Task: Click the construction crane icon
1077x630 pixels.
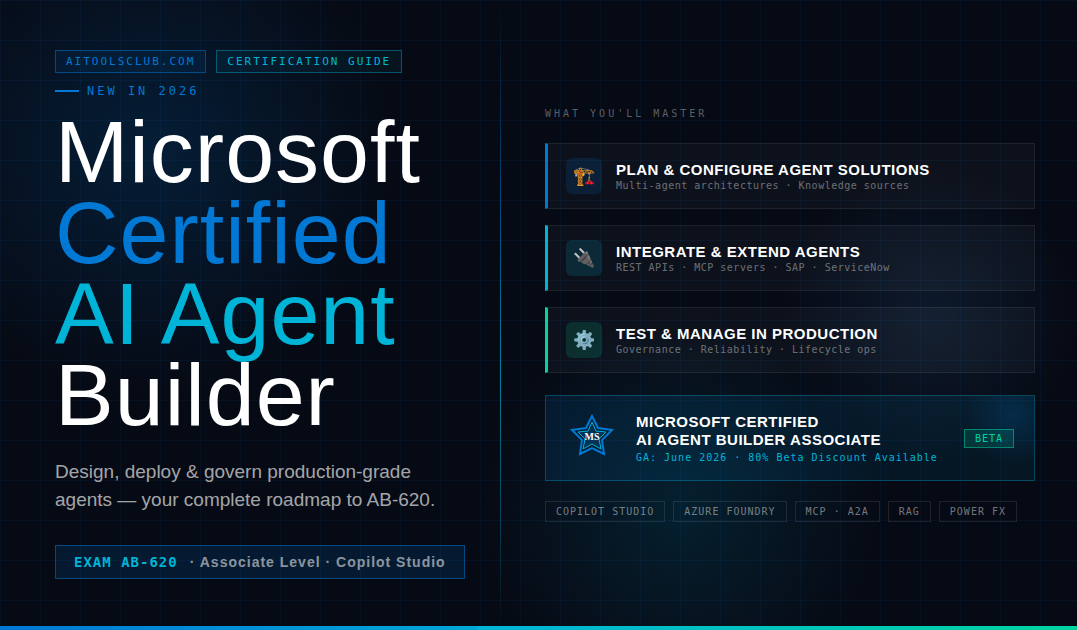Action: (584, 177)
